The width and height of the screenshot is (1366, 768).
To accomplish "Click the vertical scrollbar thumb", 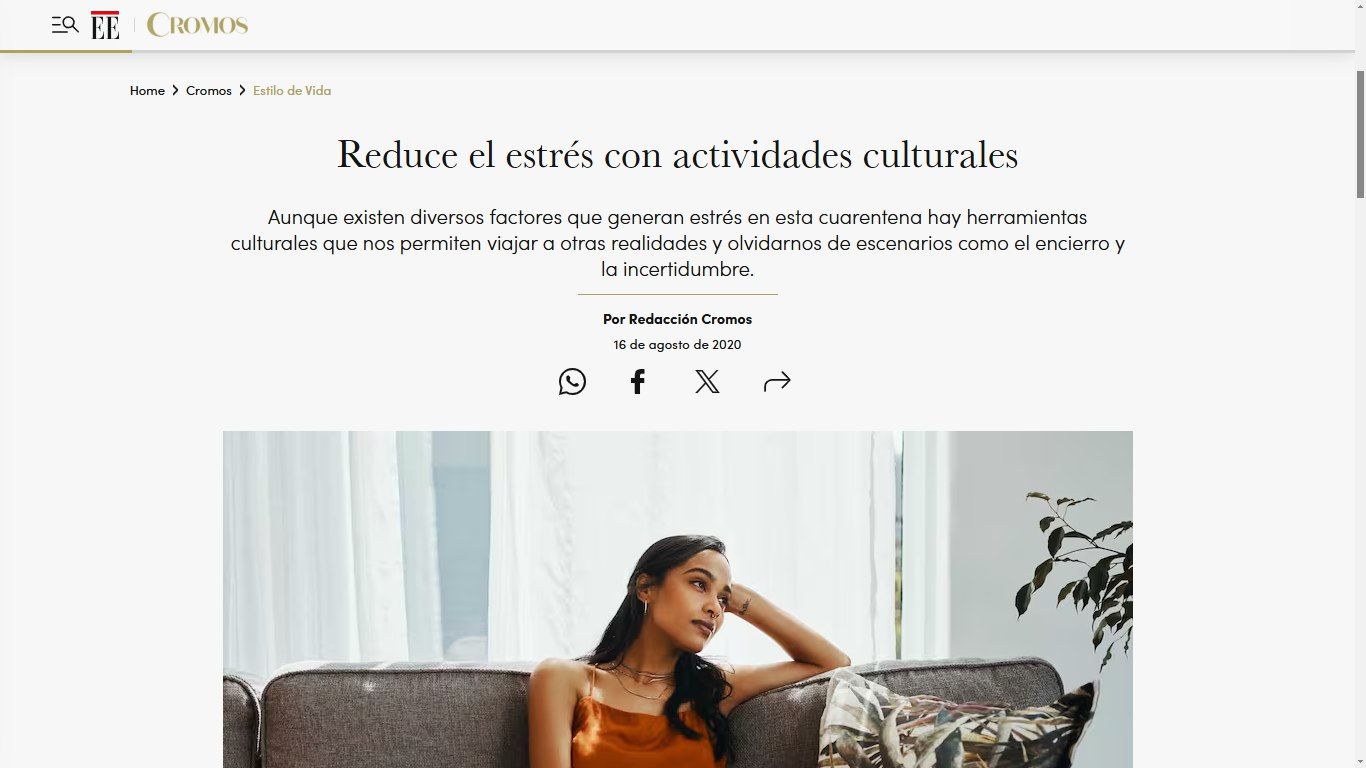I will pyautogui.click(x=1360, y=133).
